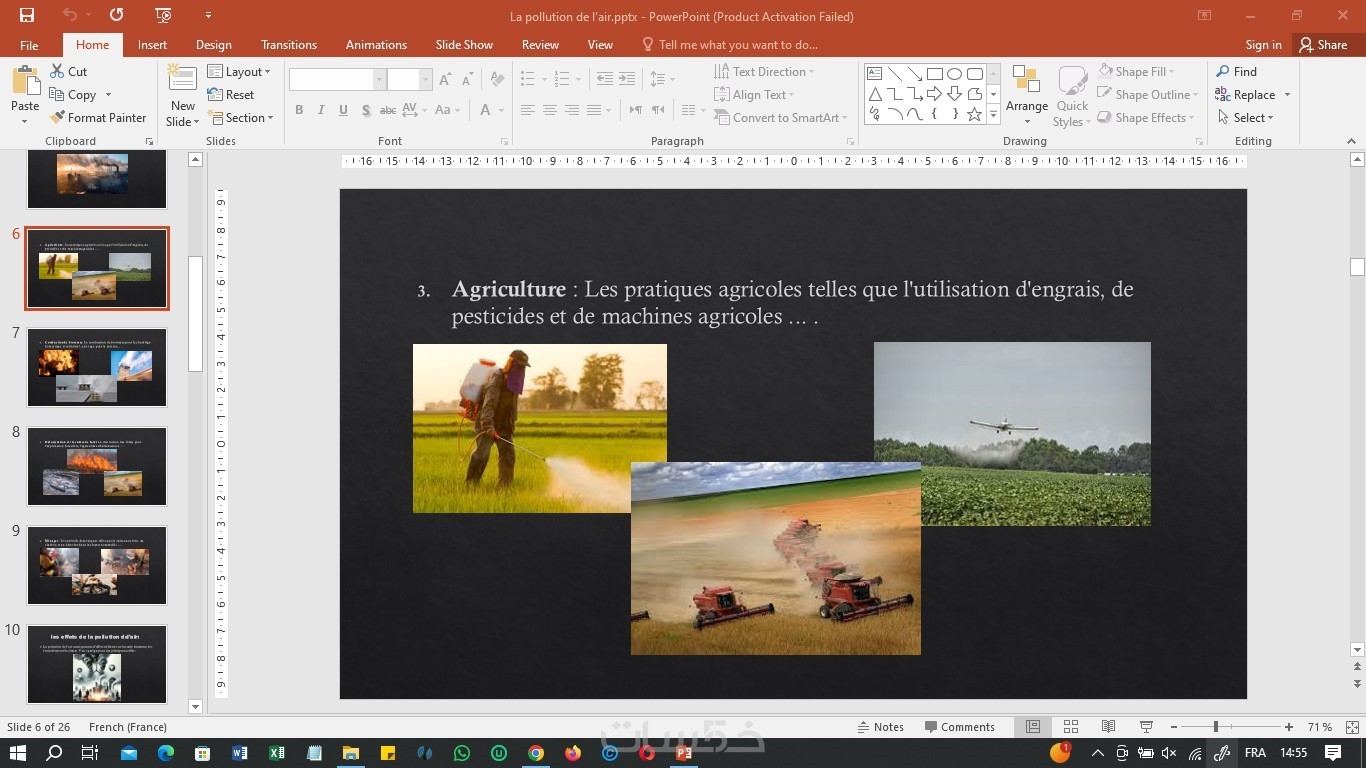Toggle Underline formatting
1366x768 pixels.
(x=343, y=110)
